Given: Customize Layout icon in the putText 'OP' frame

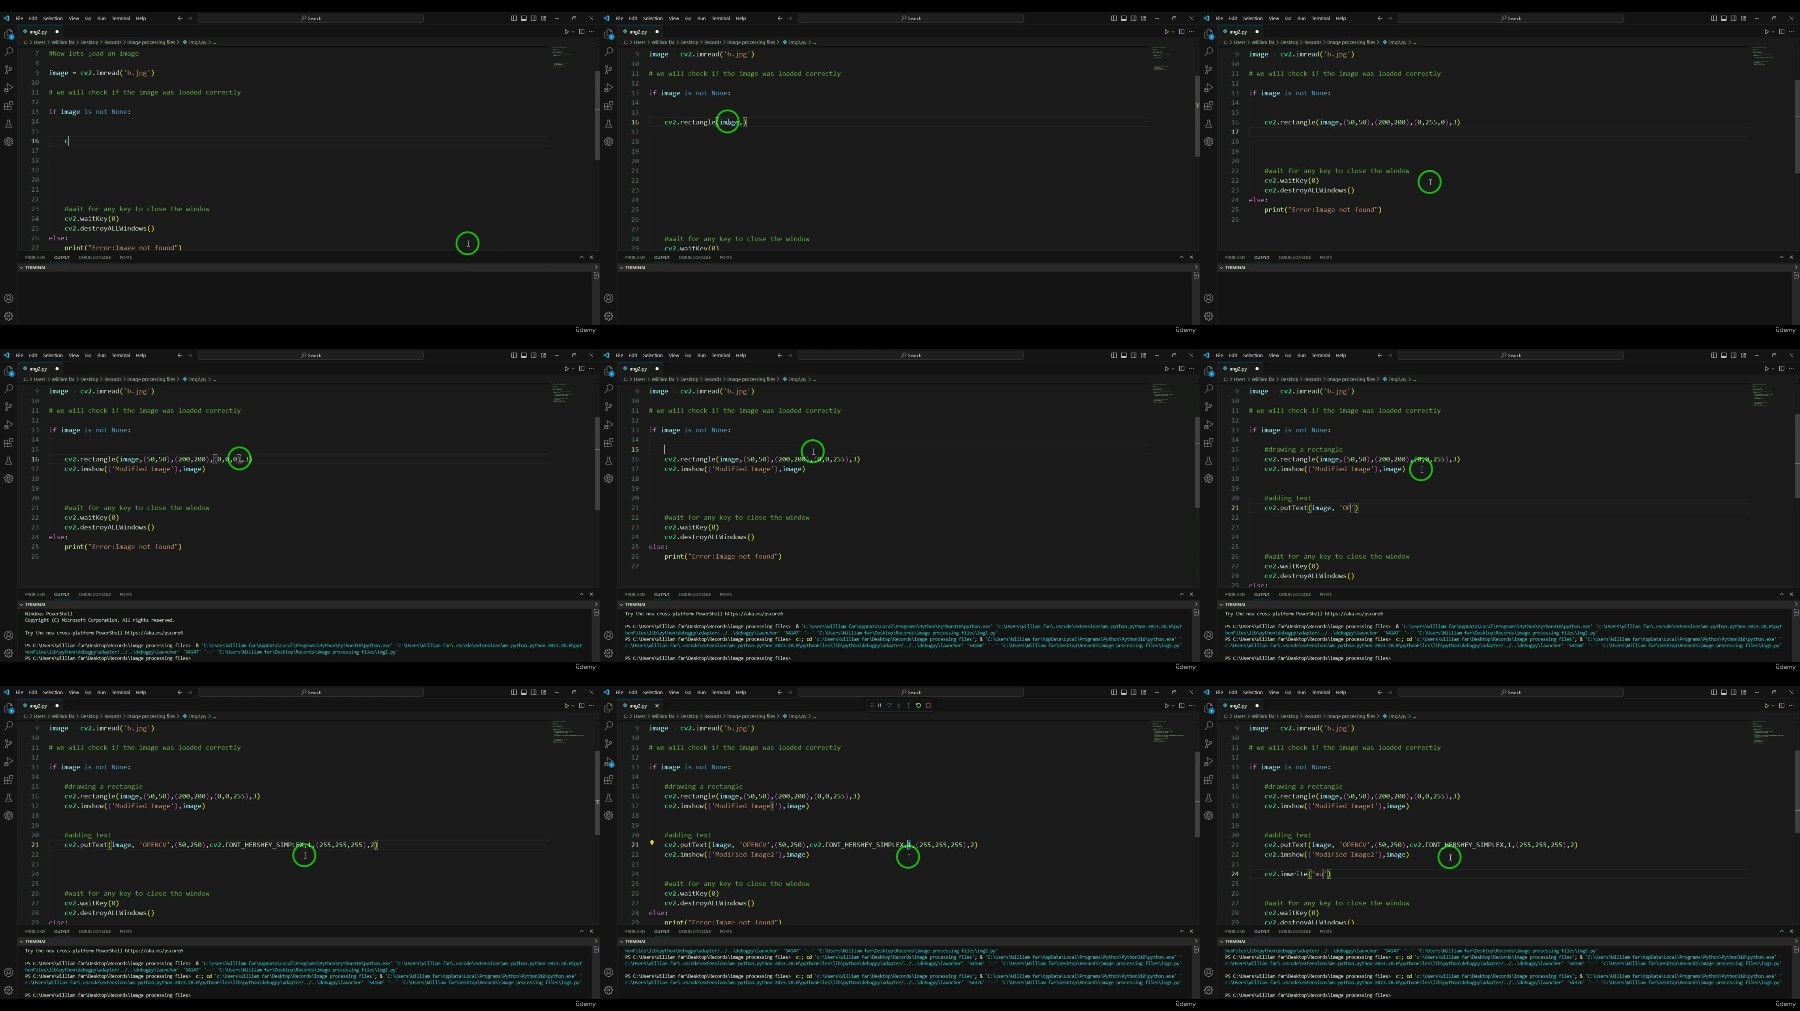Looking at the screenshot, I should coord(1744,355).
